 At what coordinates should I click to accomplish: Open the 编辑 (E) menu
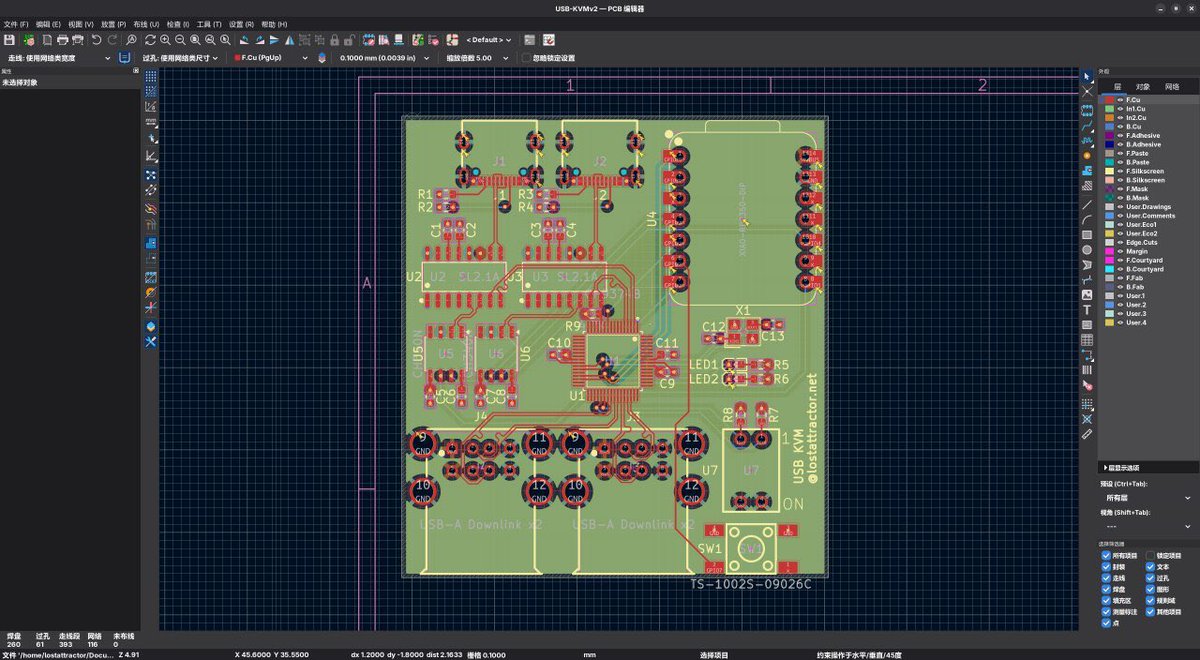pyautogui.click(x=48, y=23)
